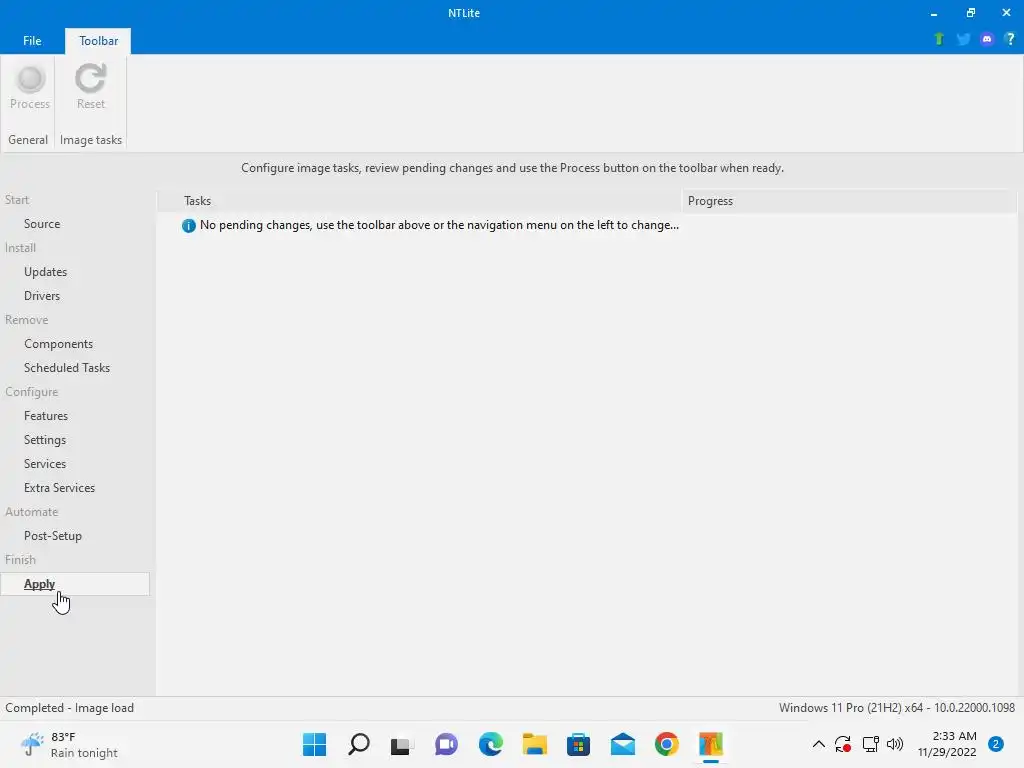This screenshot has height=768, width=1024.
Task: Open the Windows Start menu
Action: [x=314, y=744]
